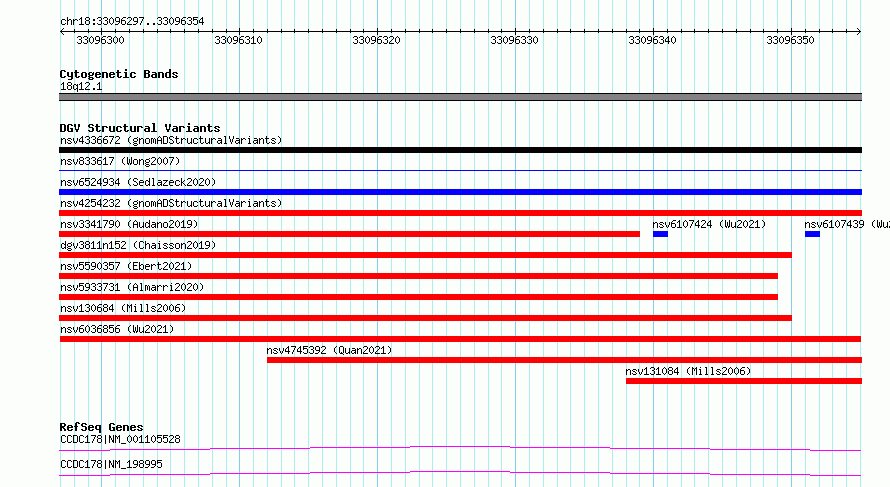Open nsv6524934 (Sedlazeck2020) variant label

[138, 182]
